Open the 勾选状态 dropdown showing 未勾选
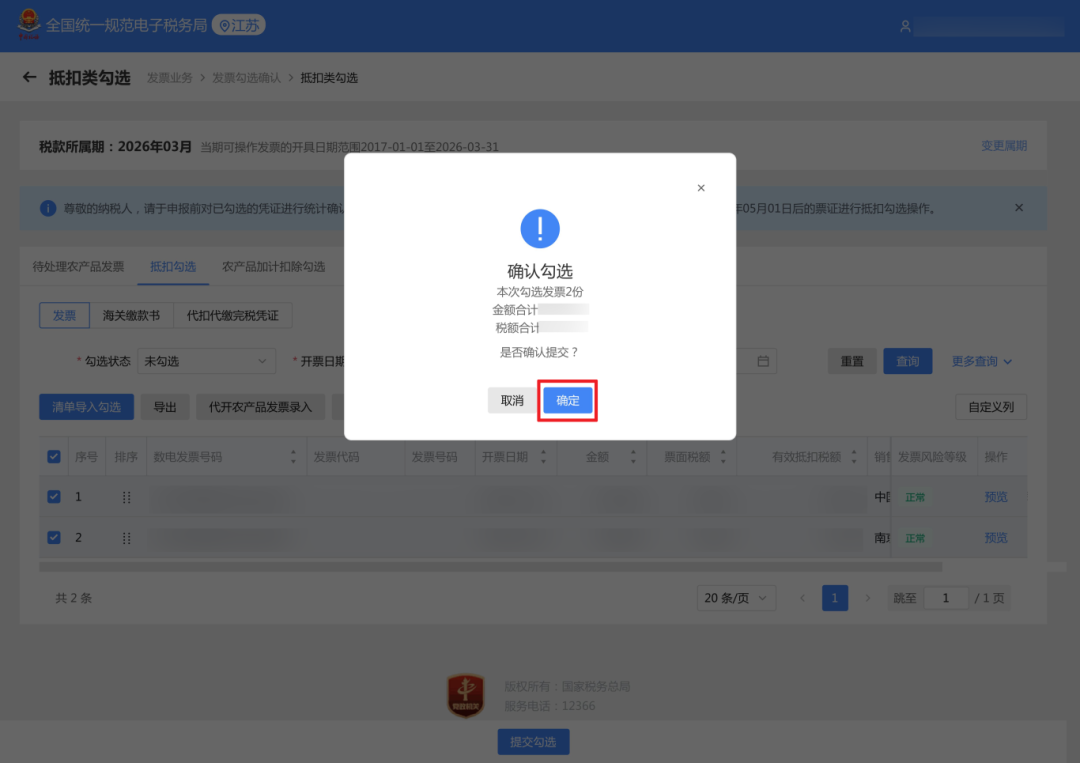The height and width of the screenshot is (763, 1080). [x=206, y=361]
